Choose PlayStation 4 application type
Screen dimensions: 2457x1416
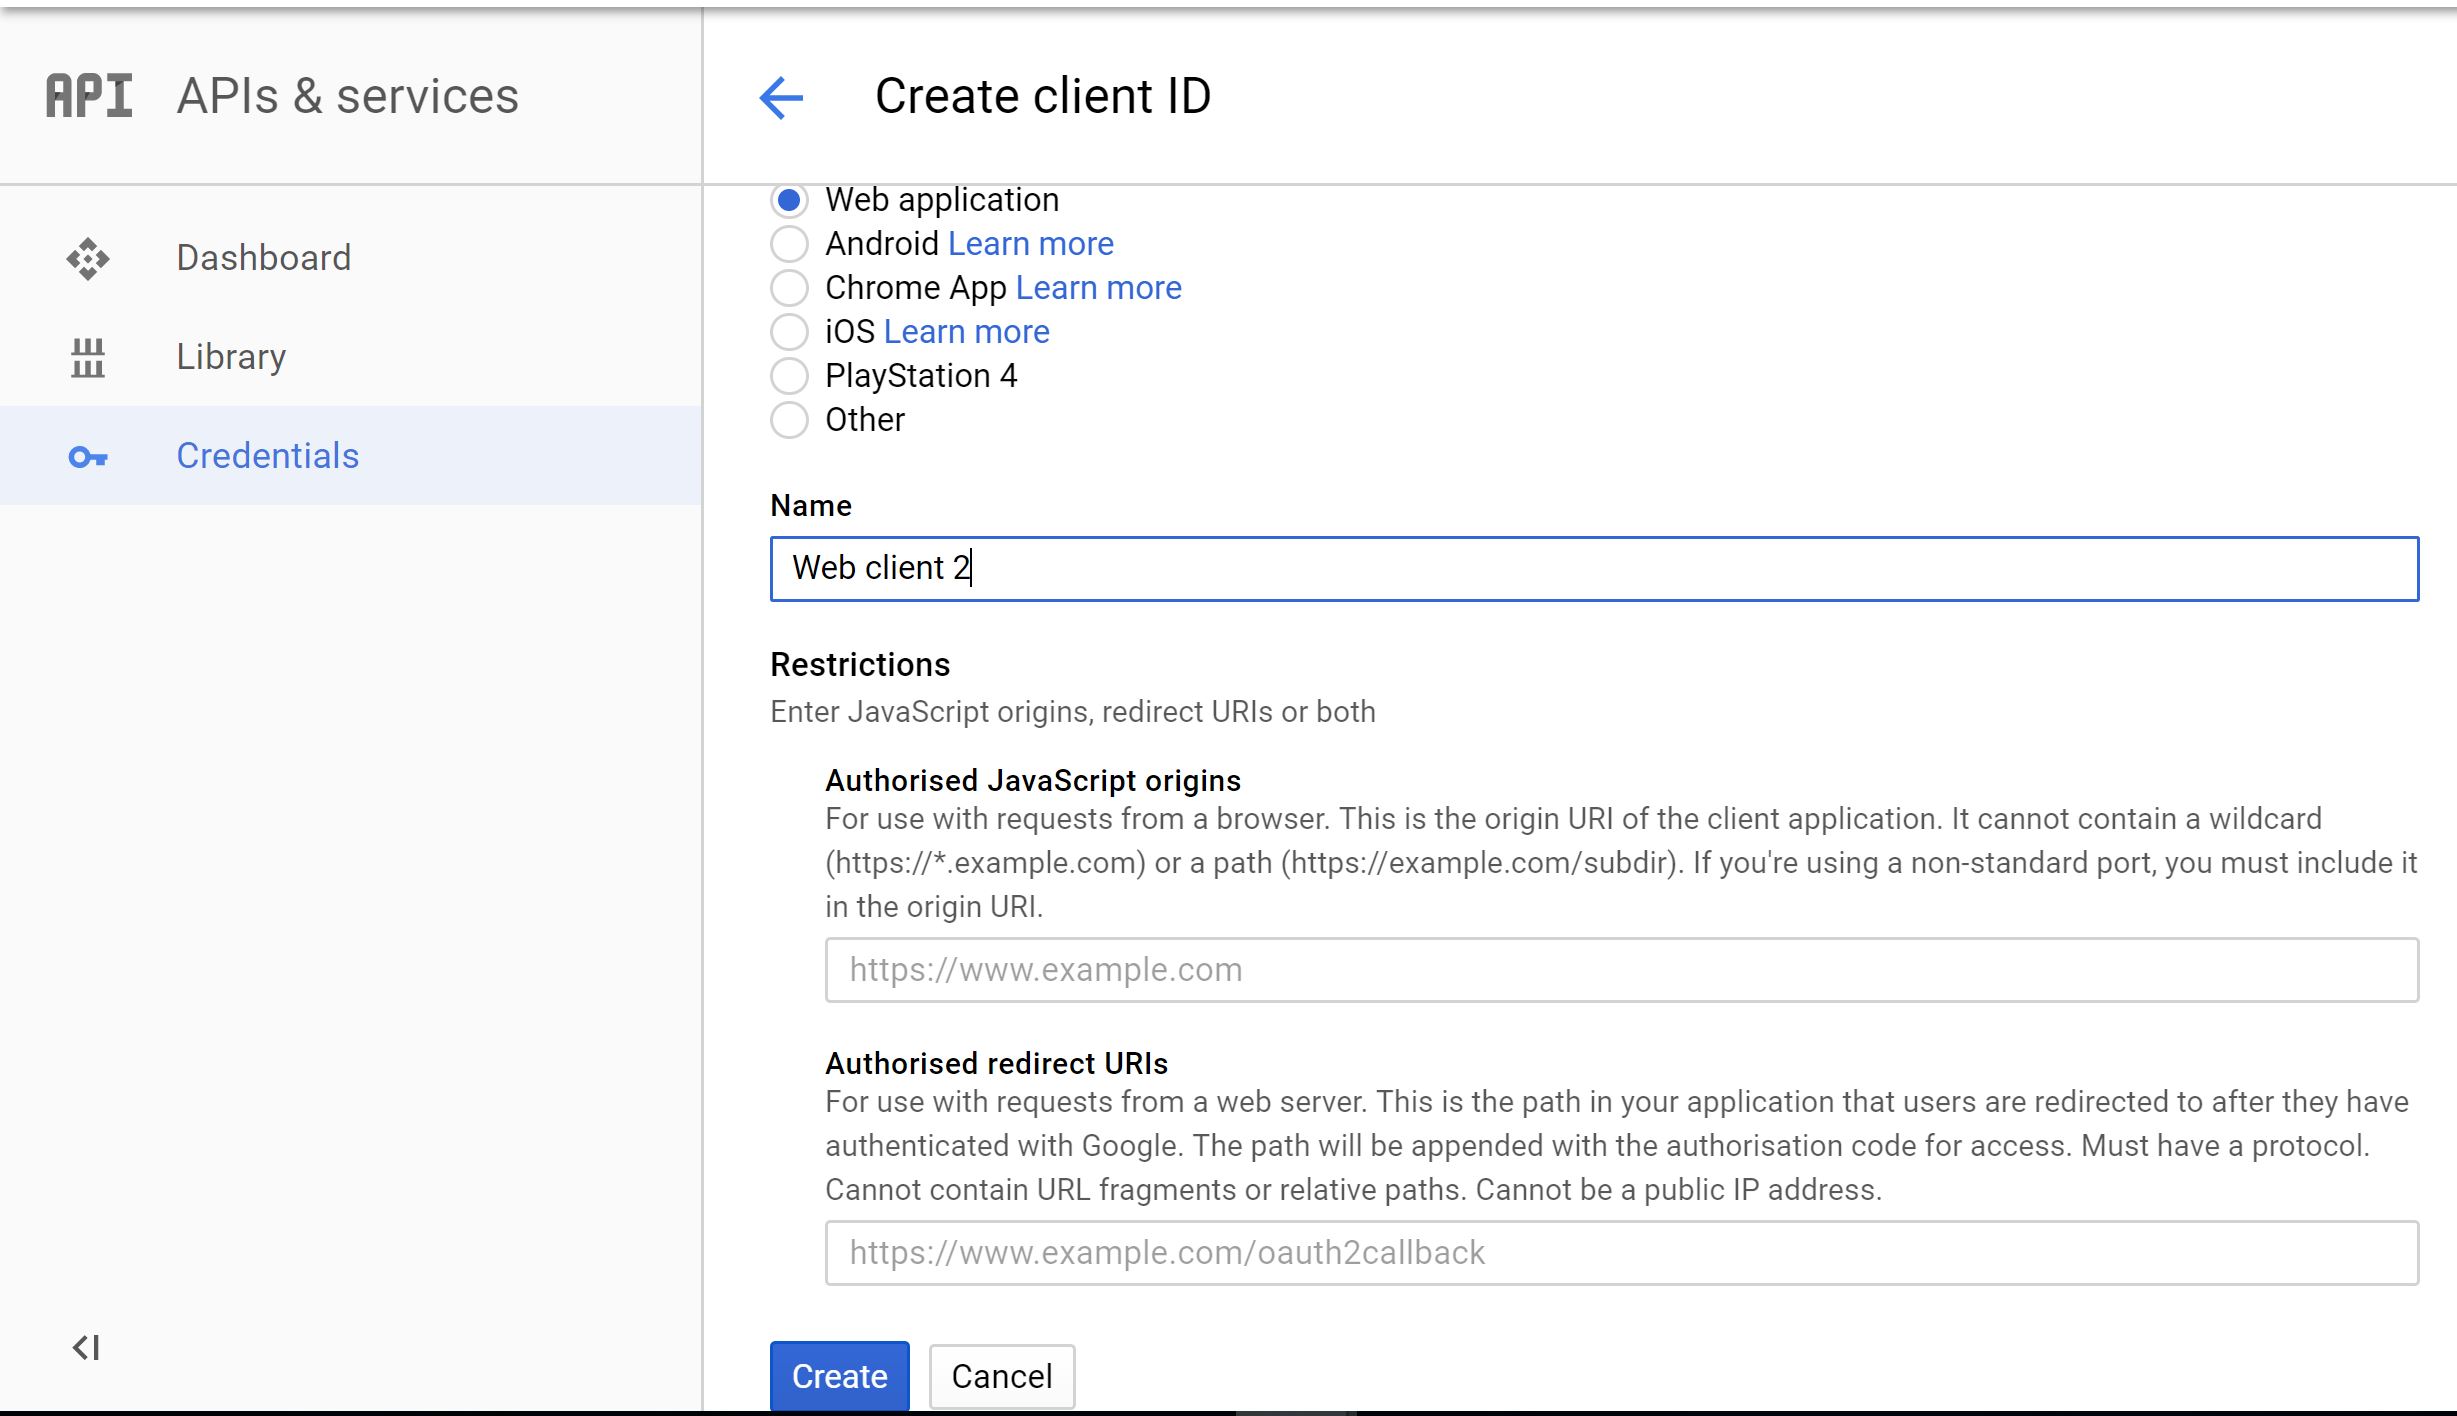[789, 376]
